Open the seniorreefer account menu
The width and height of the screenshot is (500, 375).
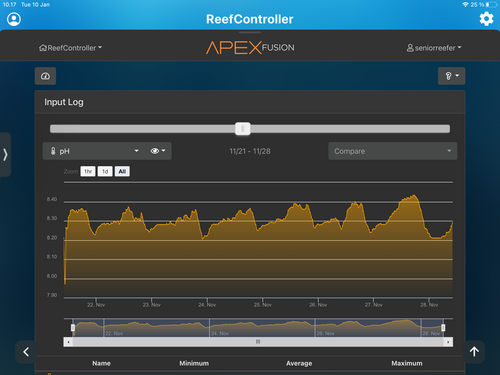pos(434,48)
